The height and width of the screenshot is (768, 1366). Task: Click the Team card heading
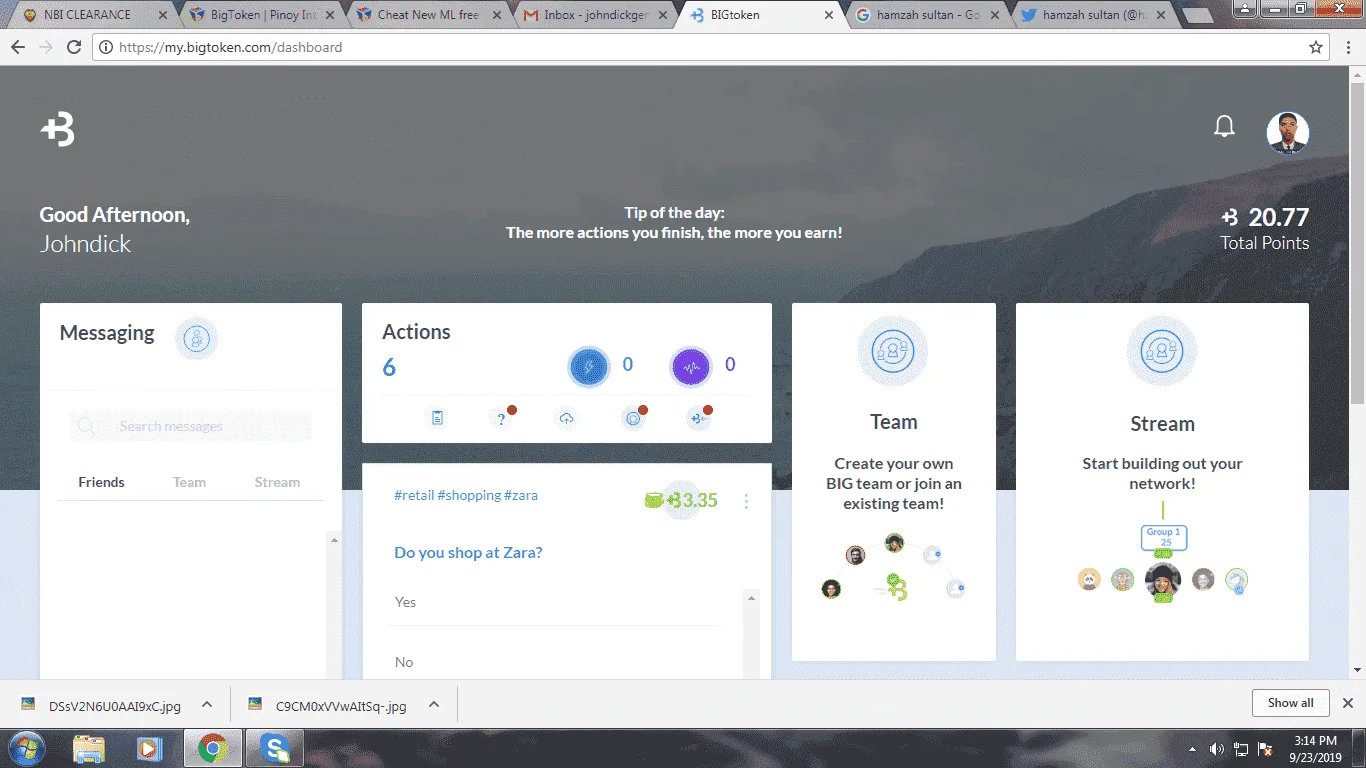point(893,422)
